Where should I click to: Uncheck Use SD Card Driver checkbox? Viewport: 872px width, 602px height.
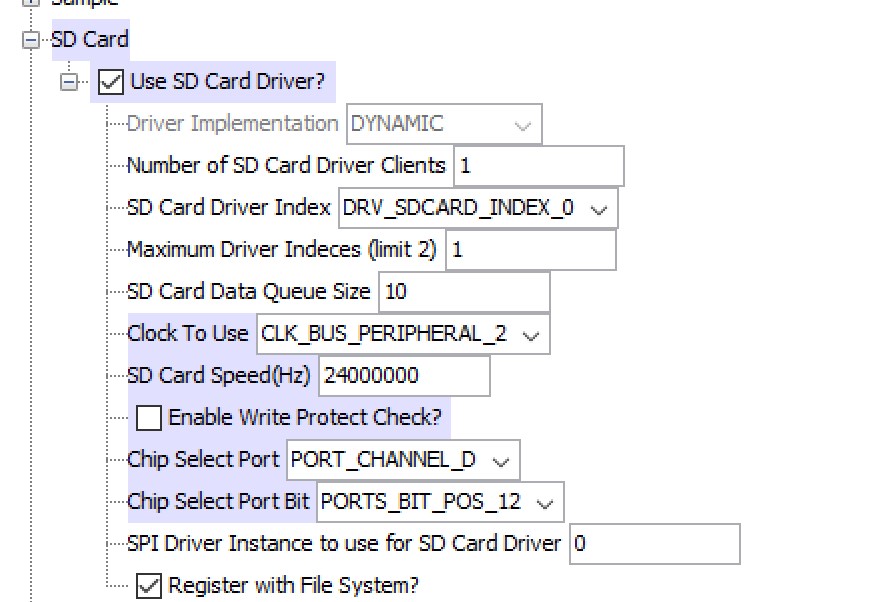coord(111,82)
